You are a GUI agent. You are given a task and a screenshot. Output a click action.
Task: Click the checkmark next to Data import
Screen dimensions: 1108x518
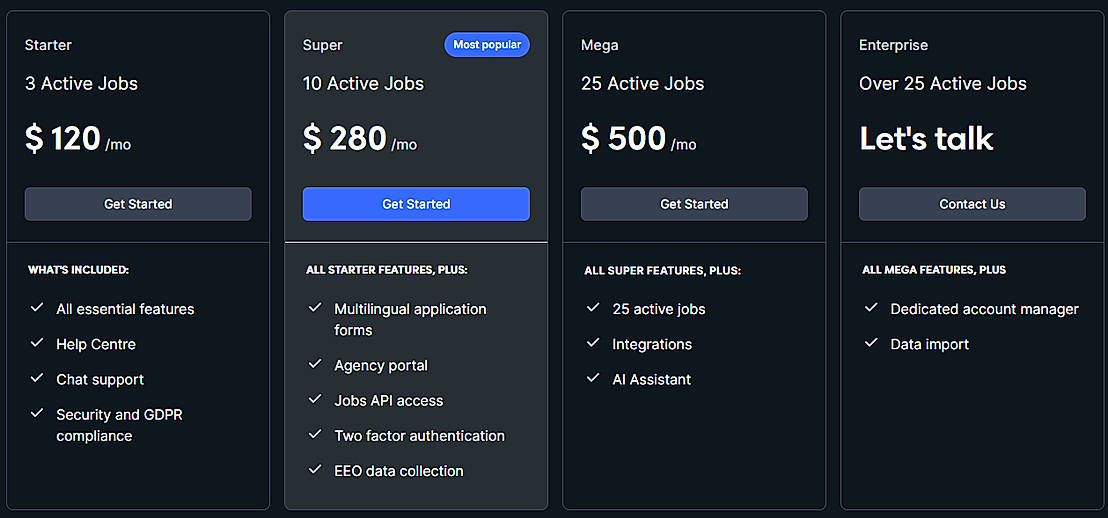coord(871,343)
